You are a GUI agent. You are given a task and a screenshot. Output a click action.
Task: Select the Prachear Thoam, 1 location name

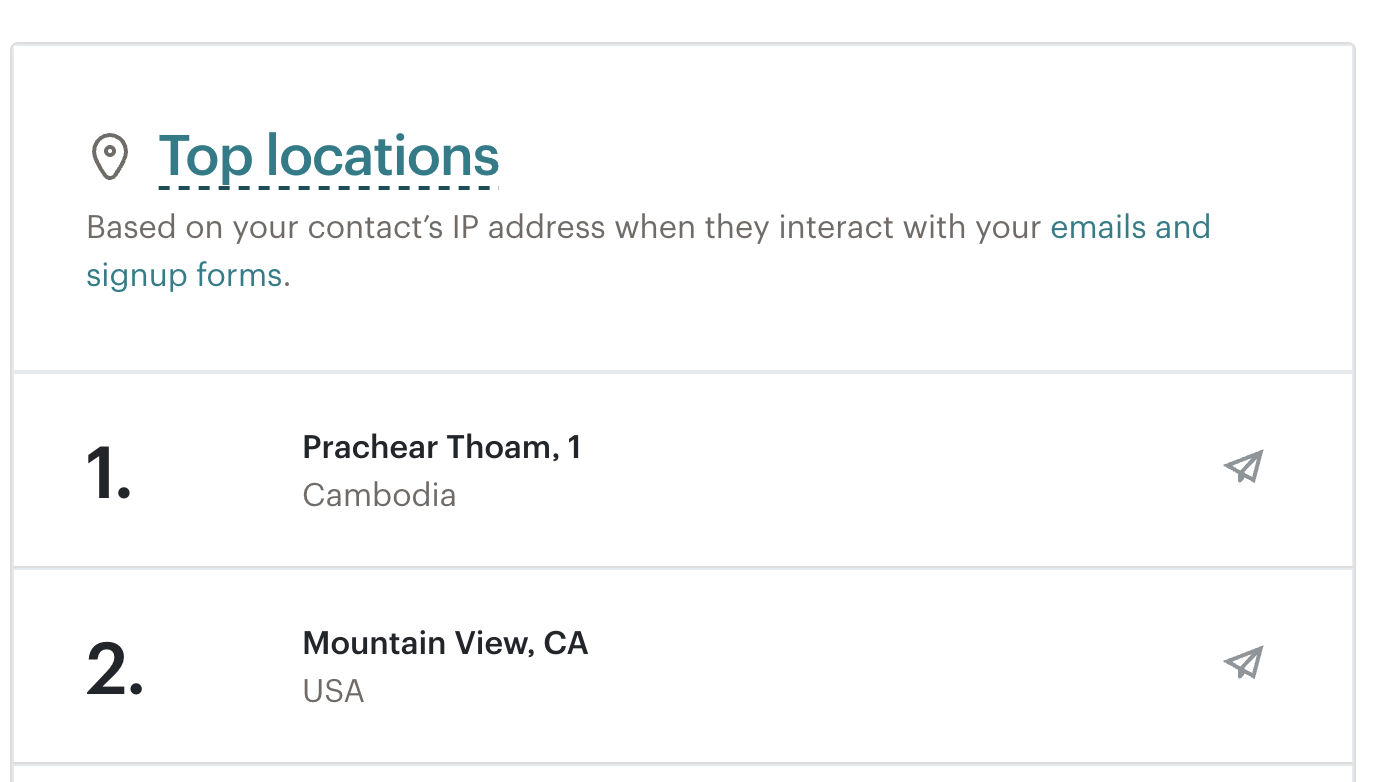[x=442, y=447]
